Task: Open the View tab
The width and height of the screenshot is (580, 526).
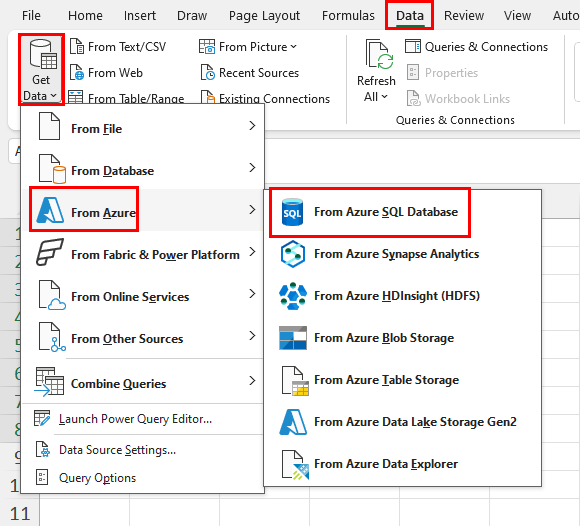Action: tap(517, 16)
